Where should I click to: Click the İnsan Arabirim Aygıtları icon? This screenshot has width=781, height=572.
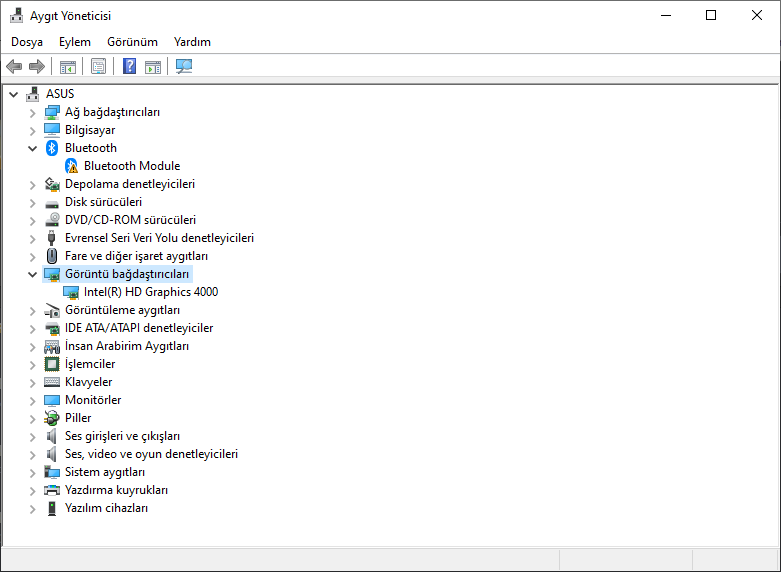click(x=52, y=346)
